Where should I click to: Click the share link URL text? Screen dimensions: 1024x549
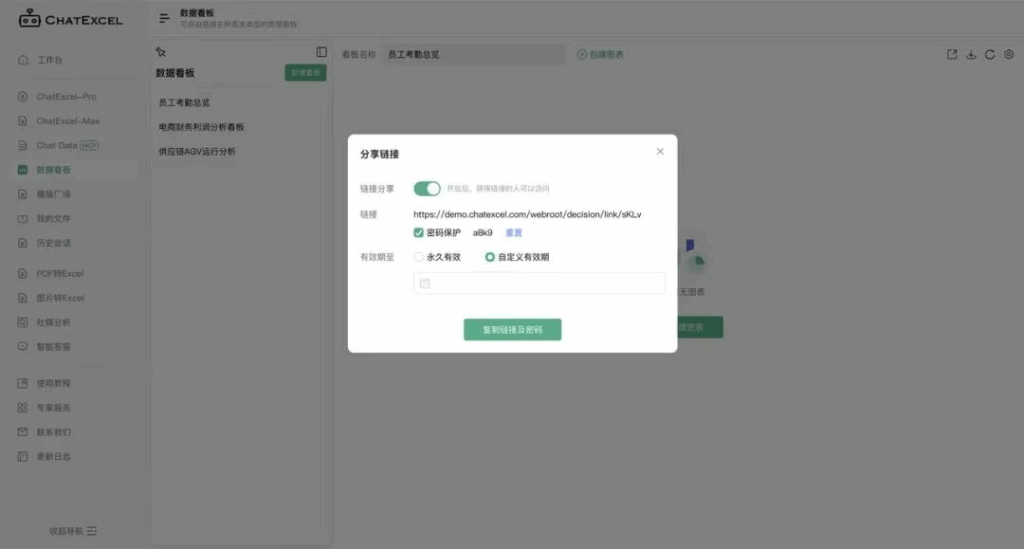527,214
